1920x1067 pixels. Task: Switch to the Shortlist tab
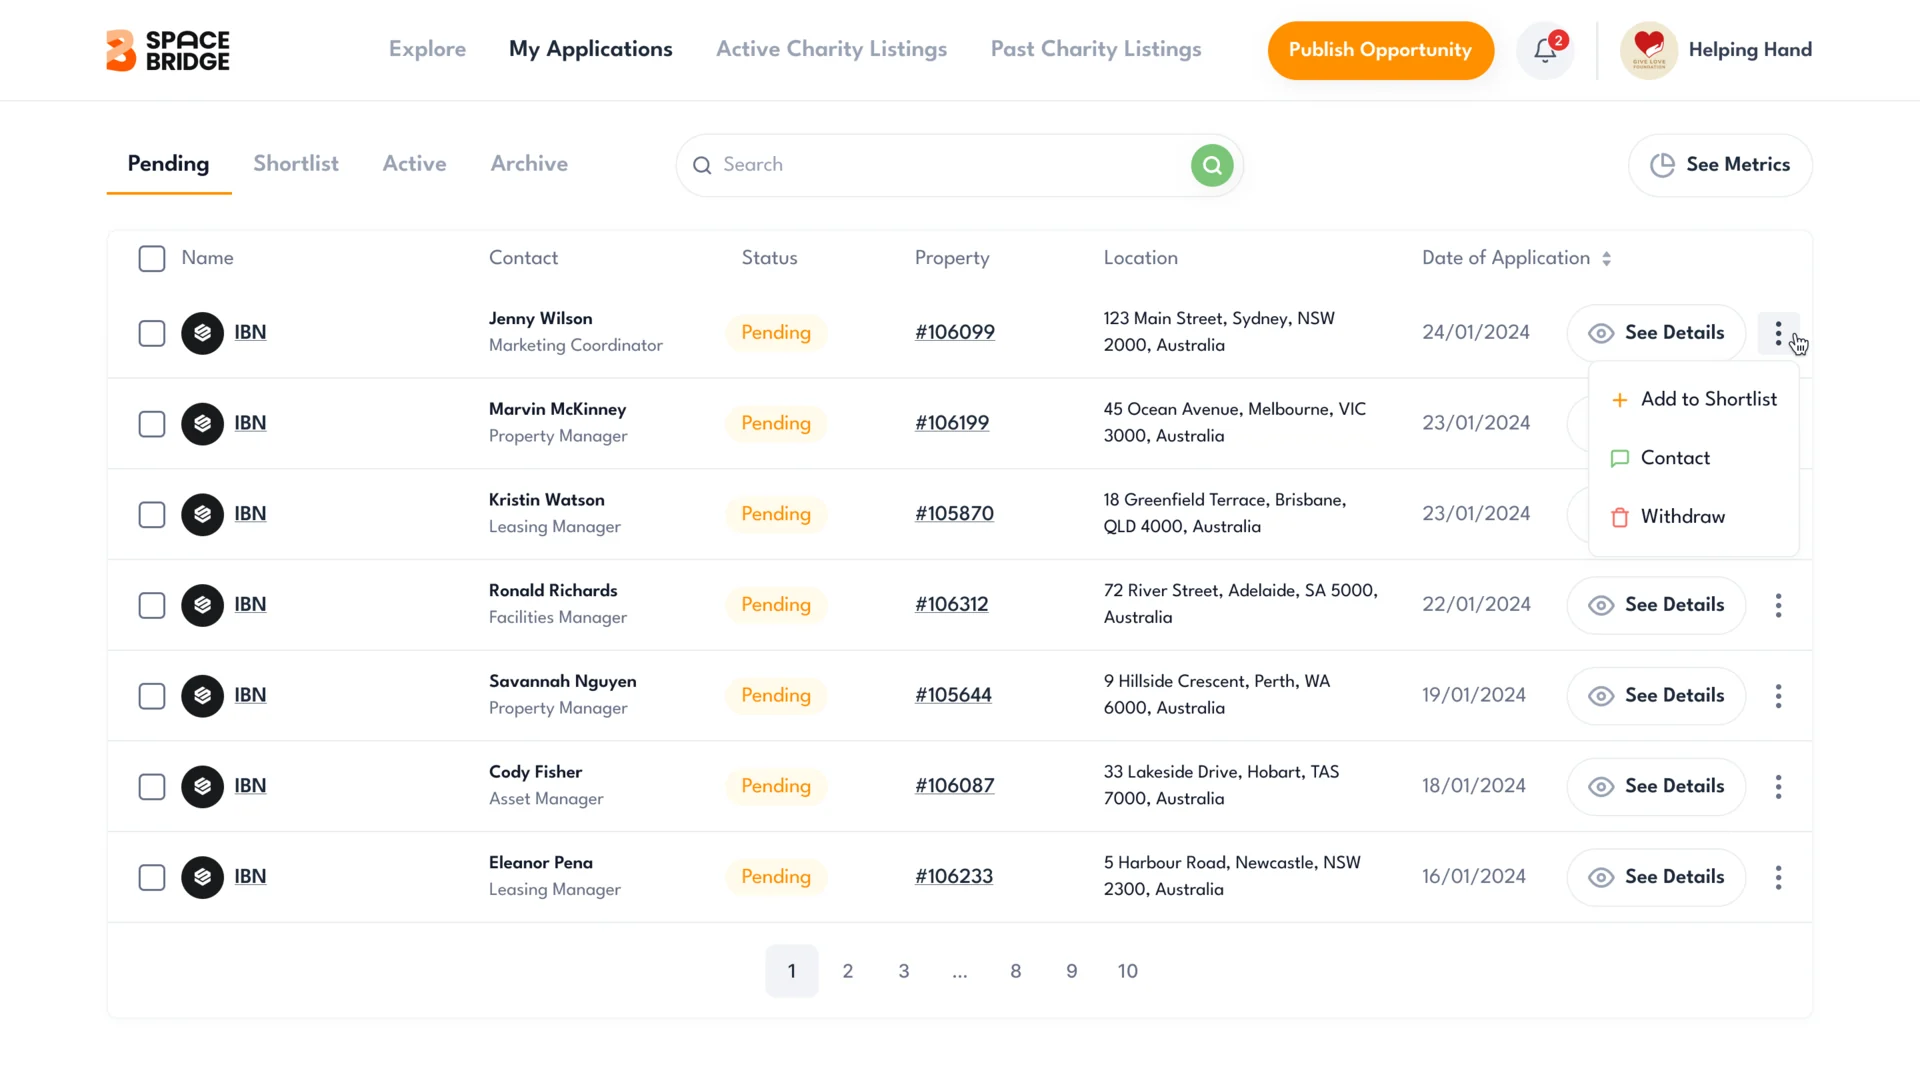(296, 164)
